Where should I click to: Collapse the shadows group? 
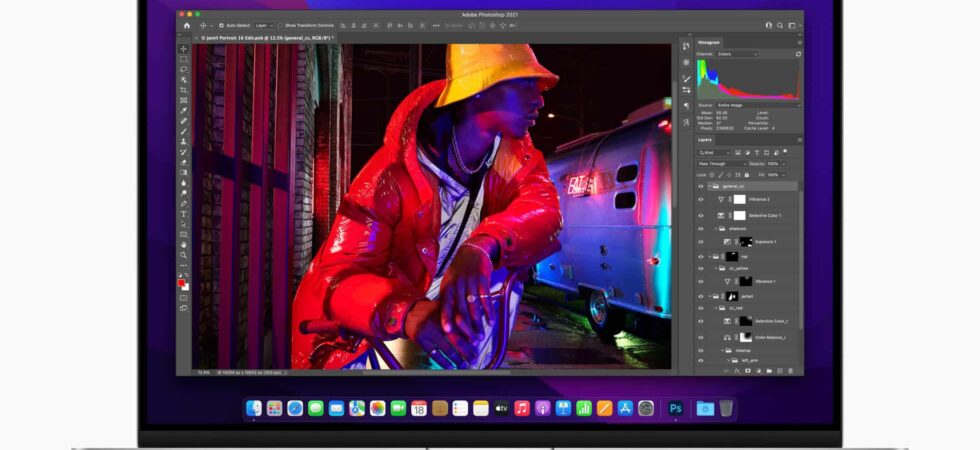[716, 229]
